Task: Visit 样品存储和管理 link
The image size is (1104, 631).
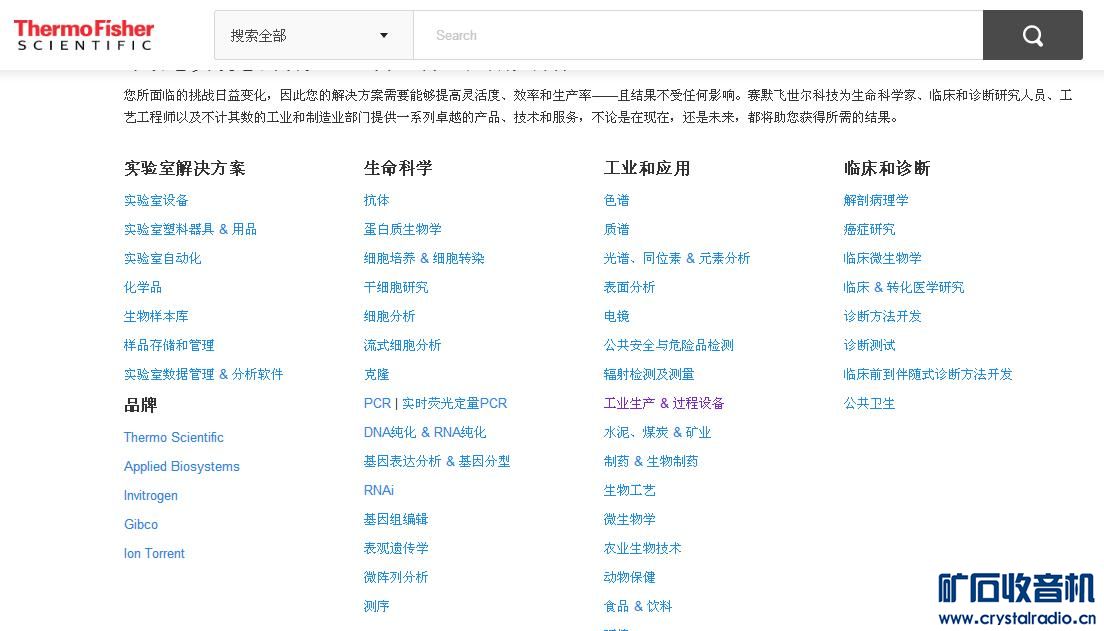Action: (x=169, y=345)
